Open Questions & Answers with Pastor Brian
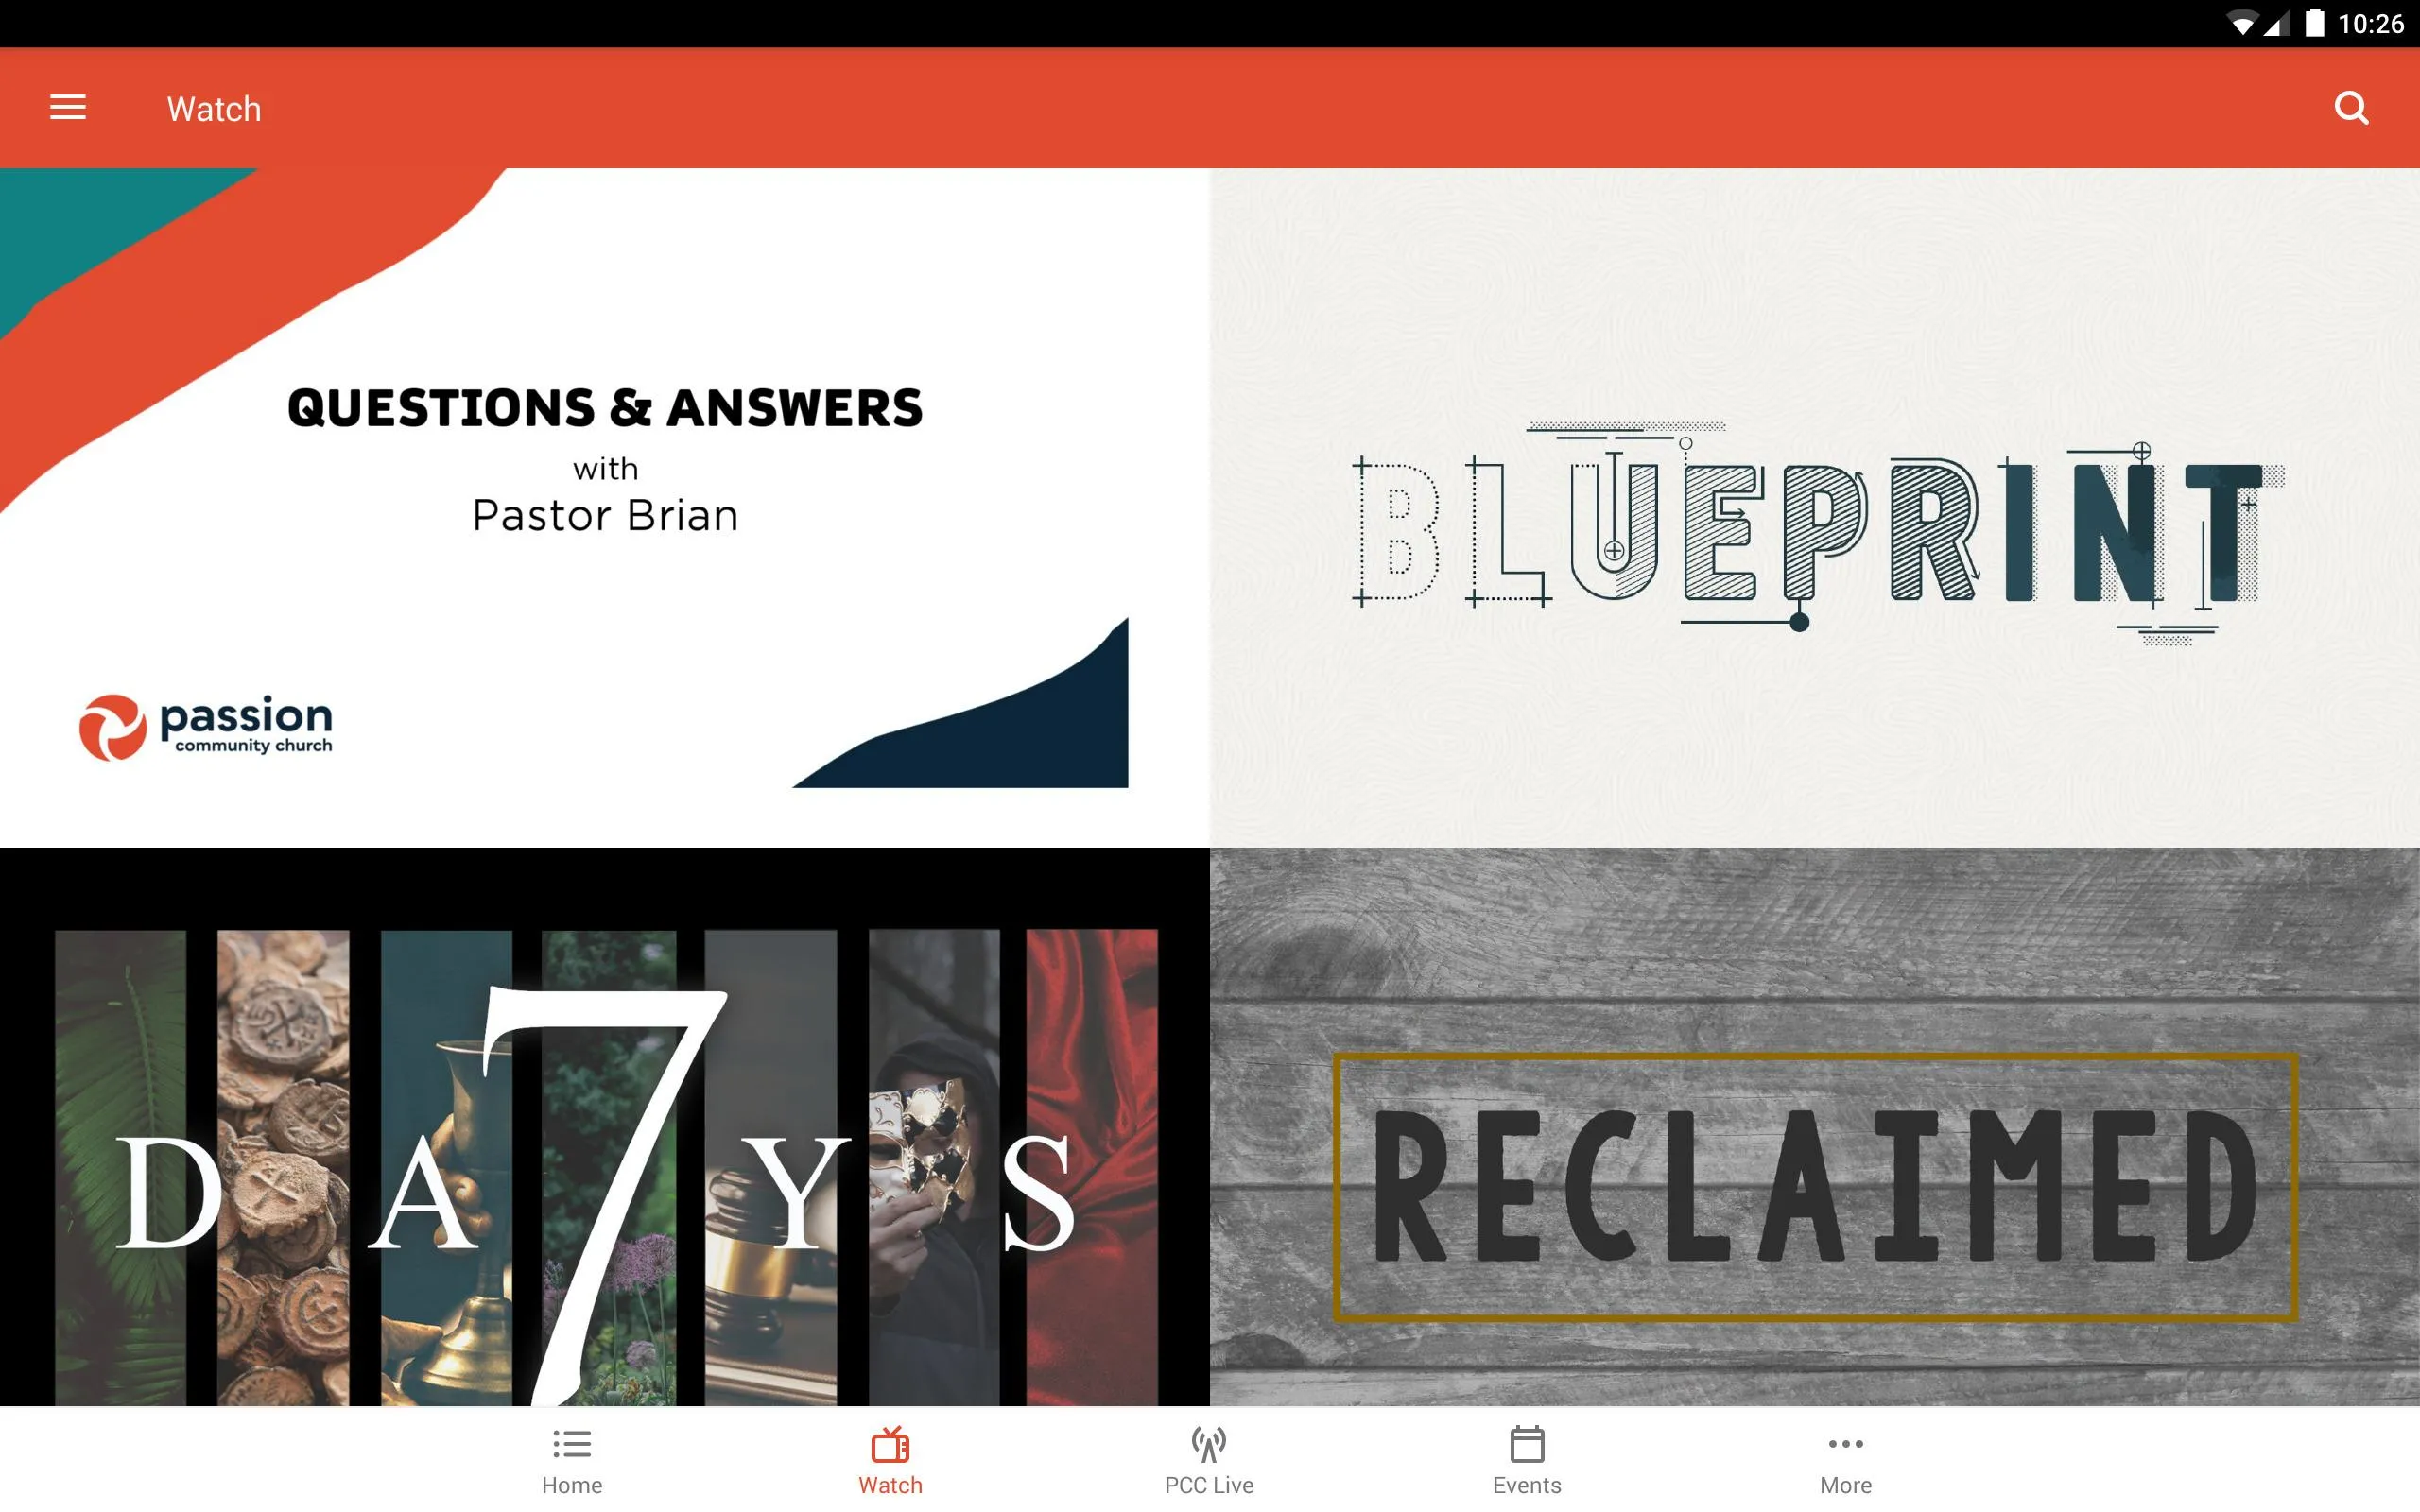2420x1512 pixels. tap(605, 506)
